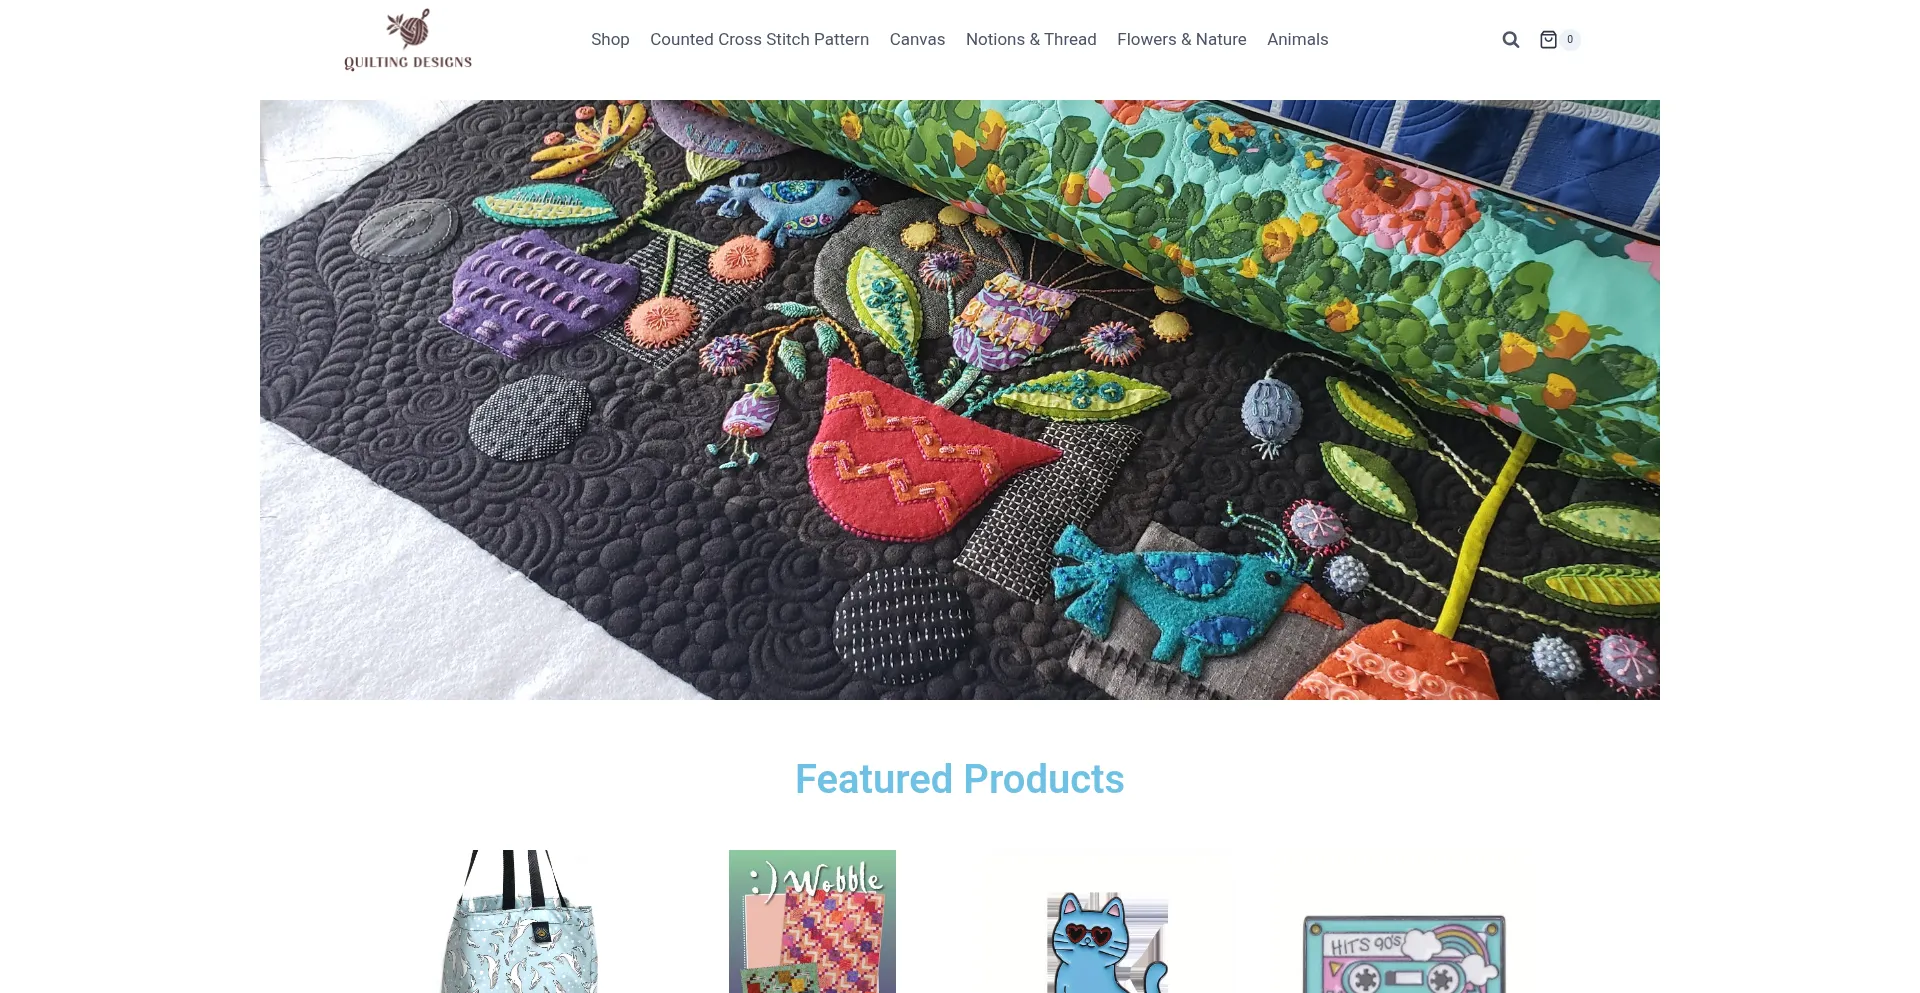The height and width of the screenshot is (993, 1920).
Task: Open Notions & Thread category
Action: click(x=1031, y=40)
